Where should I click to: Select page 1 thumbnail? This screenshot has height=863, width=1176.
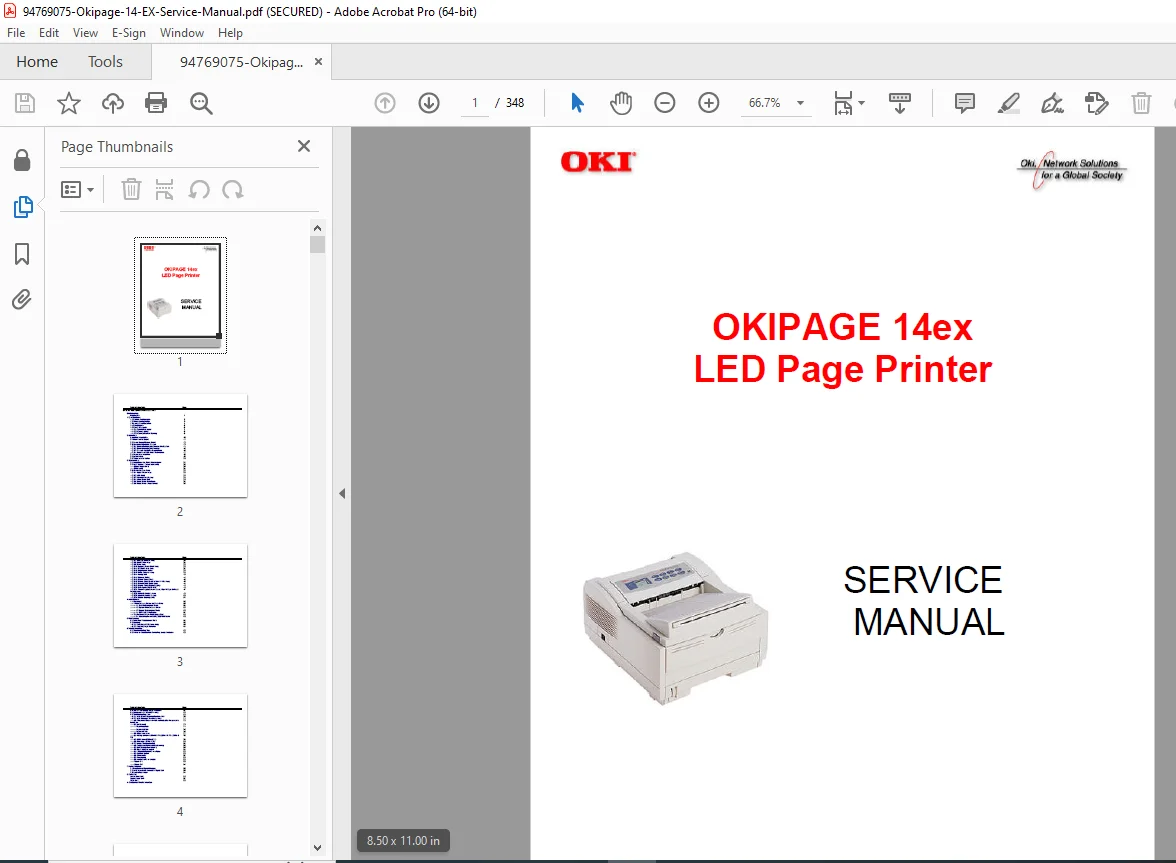click(180, 295)
